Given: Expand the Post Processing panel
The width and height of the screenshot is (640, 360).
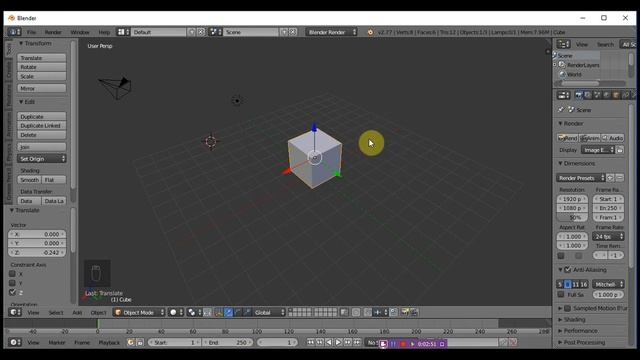Looking at the screenshot, I should [x=581, y=342].
